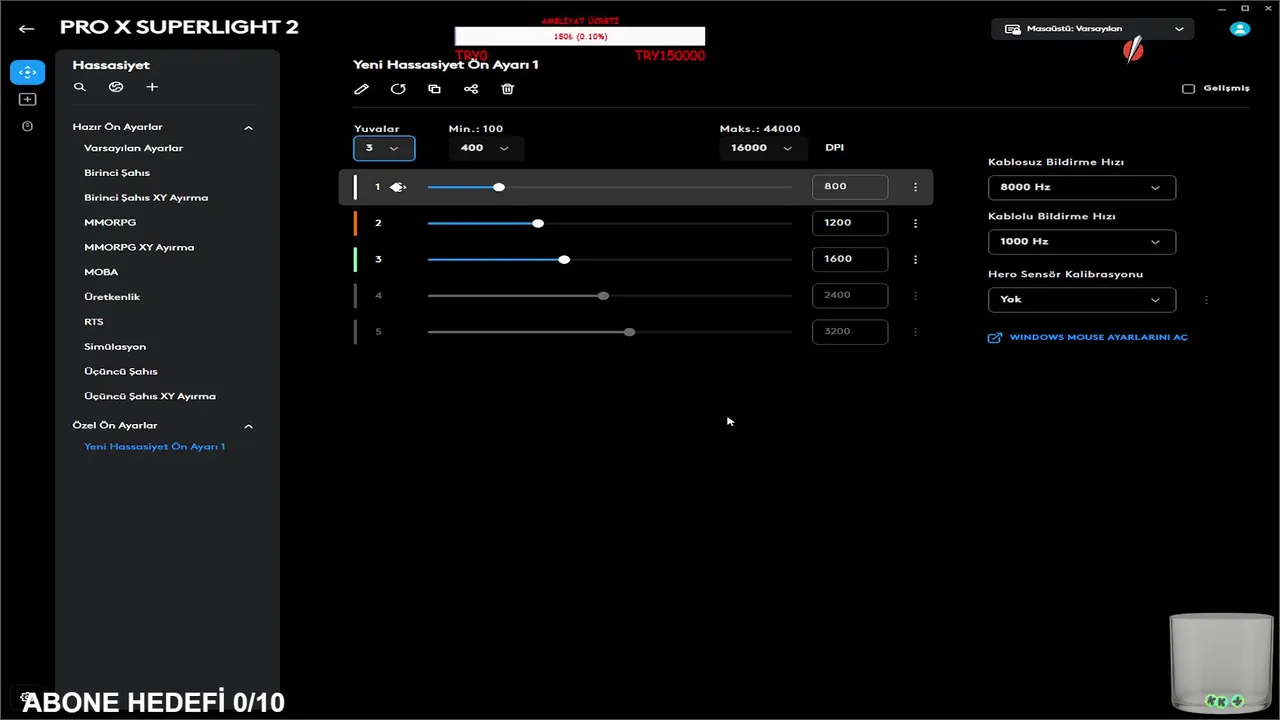Open the Sensitivity (DPI) sidebar tab icon
The width and height of the screenshot is (1280, 720).
pyautogui.click(x=27, y=72)
